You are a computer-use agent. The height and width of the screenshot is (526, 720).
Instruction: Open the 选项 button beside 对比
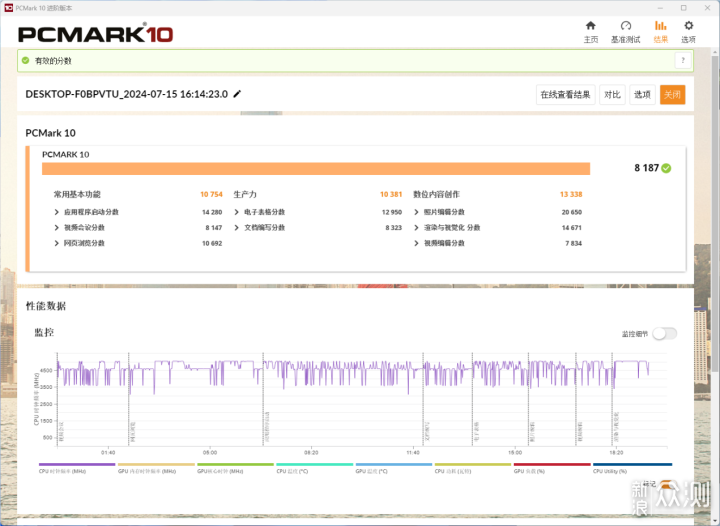pos(642,95)
